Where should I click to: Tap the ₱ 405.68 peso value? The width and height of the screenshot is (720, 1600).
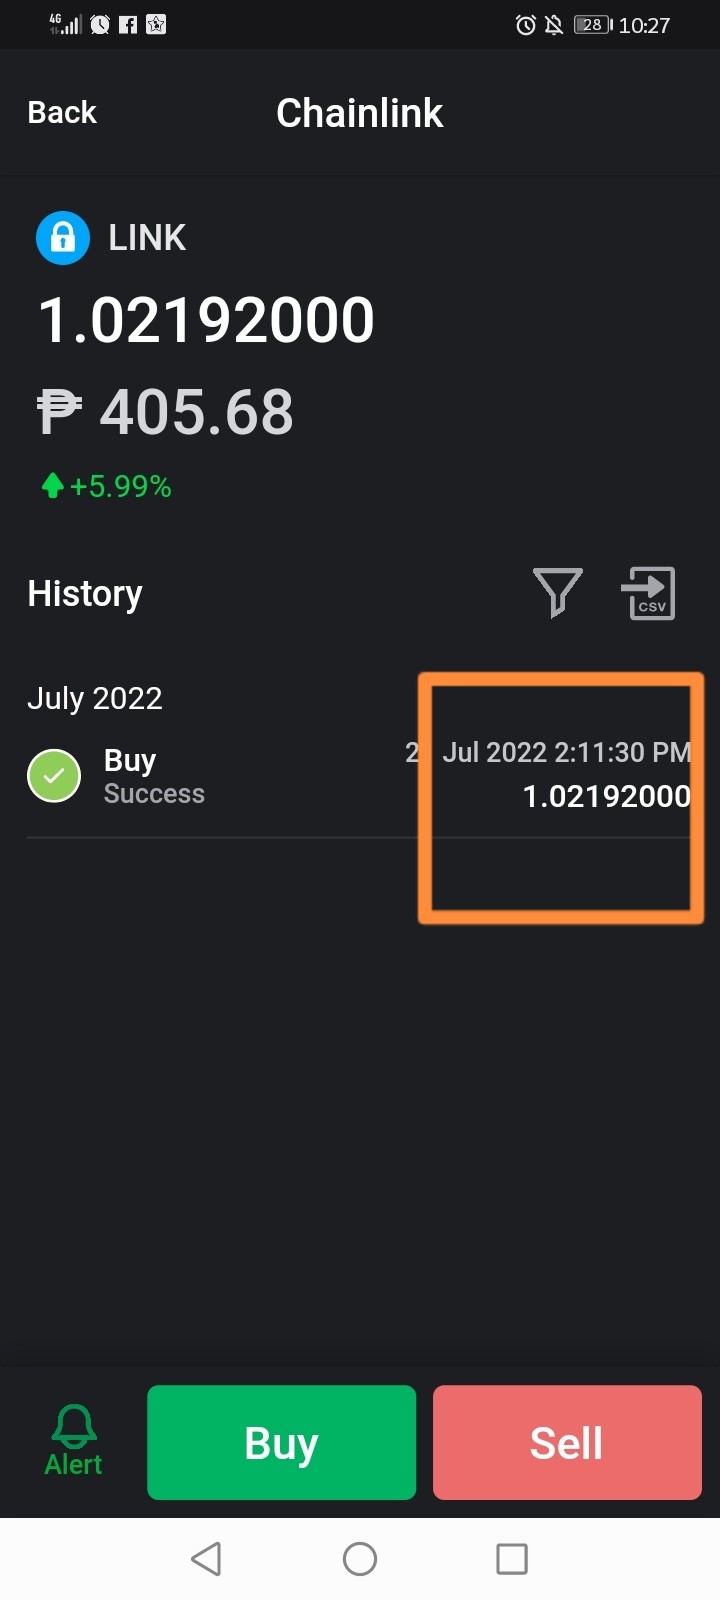165,411
